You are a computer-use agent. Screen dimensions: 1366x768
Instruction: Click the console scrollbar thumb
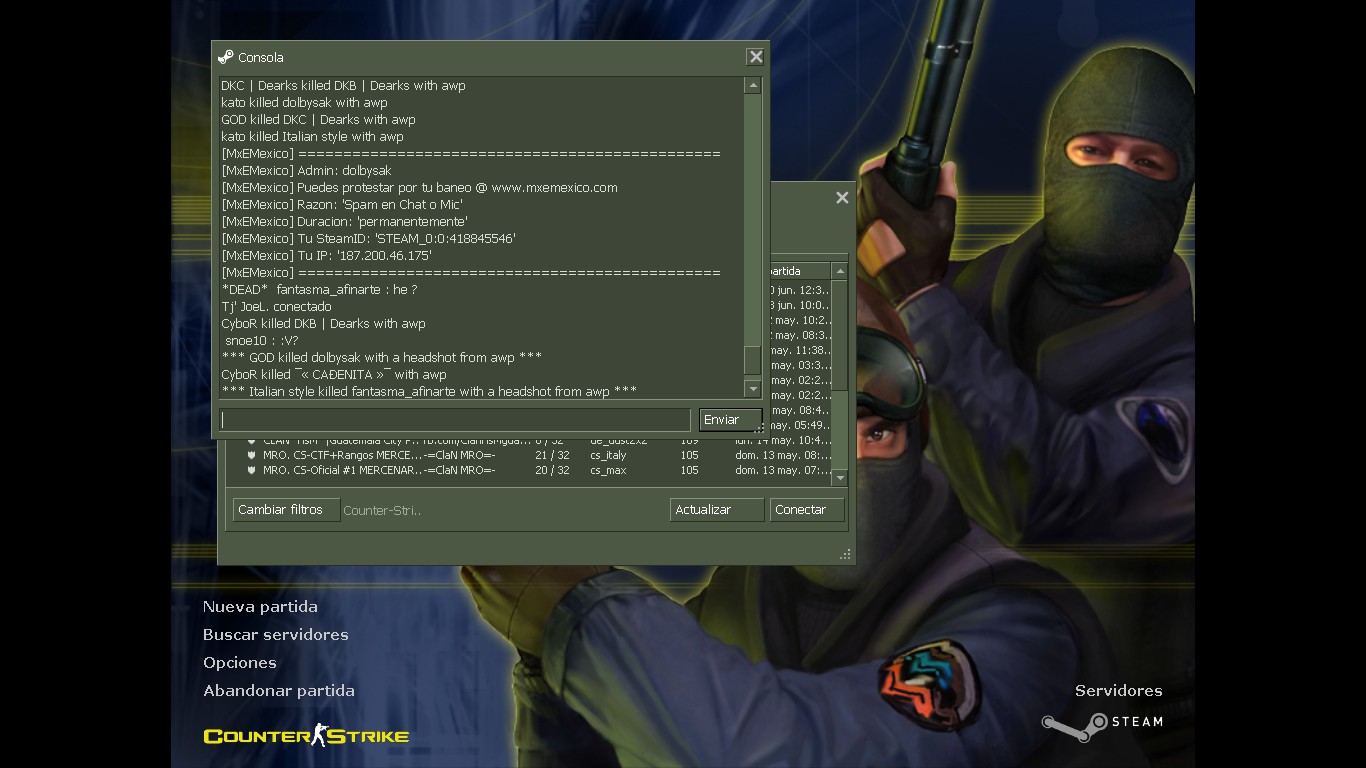pos(753,360)
